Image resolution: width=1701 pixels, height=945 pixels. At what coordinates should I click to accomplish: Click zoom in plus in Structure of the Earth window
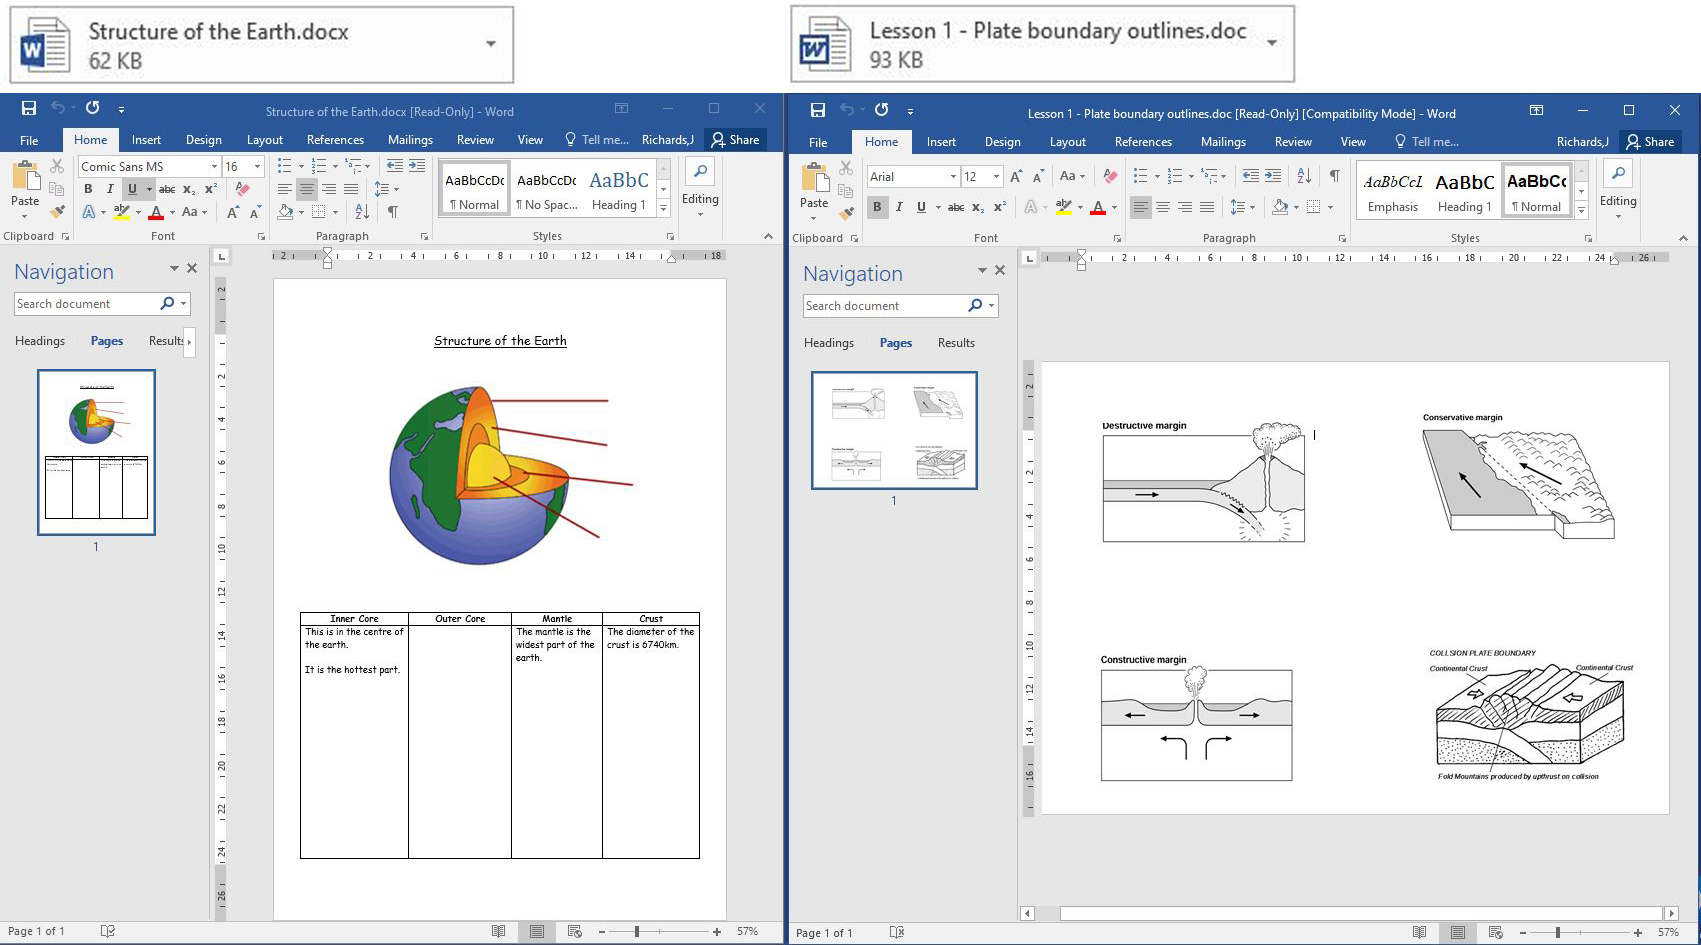point(717,931)
